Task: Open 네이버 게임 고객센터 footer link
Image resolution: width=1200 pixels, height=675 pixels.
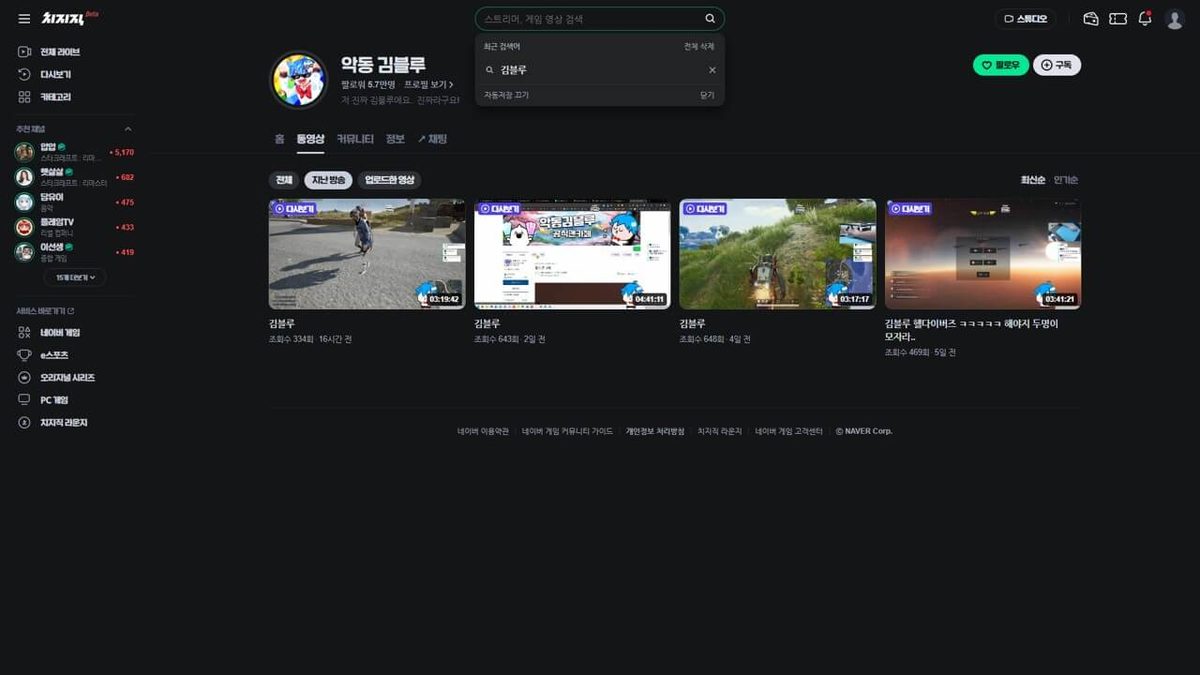Action: point(789,431)
